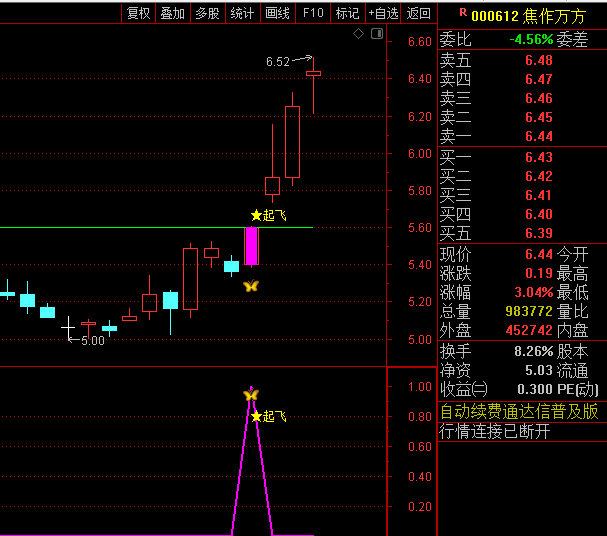Click the 自动续费通达信普及版 link
Screen dimensions: 607x536
click(x=519, y=412)
